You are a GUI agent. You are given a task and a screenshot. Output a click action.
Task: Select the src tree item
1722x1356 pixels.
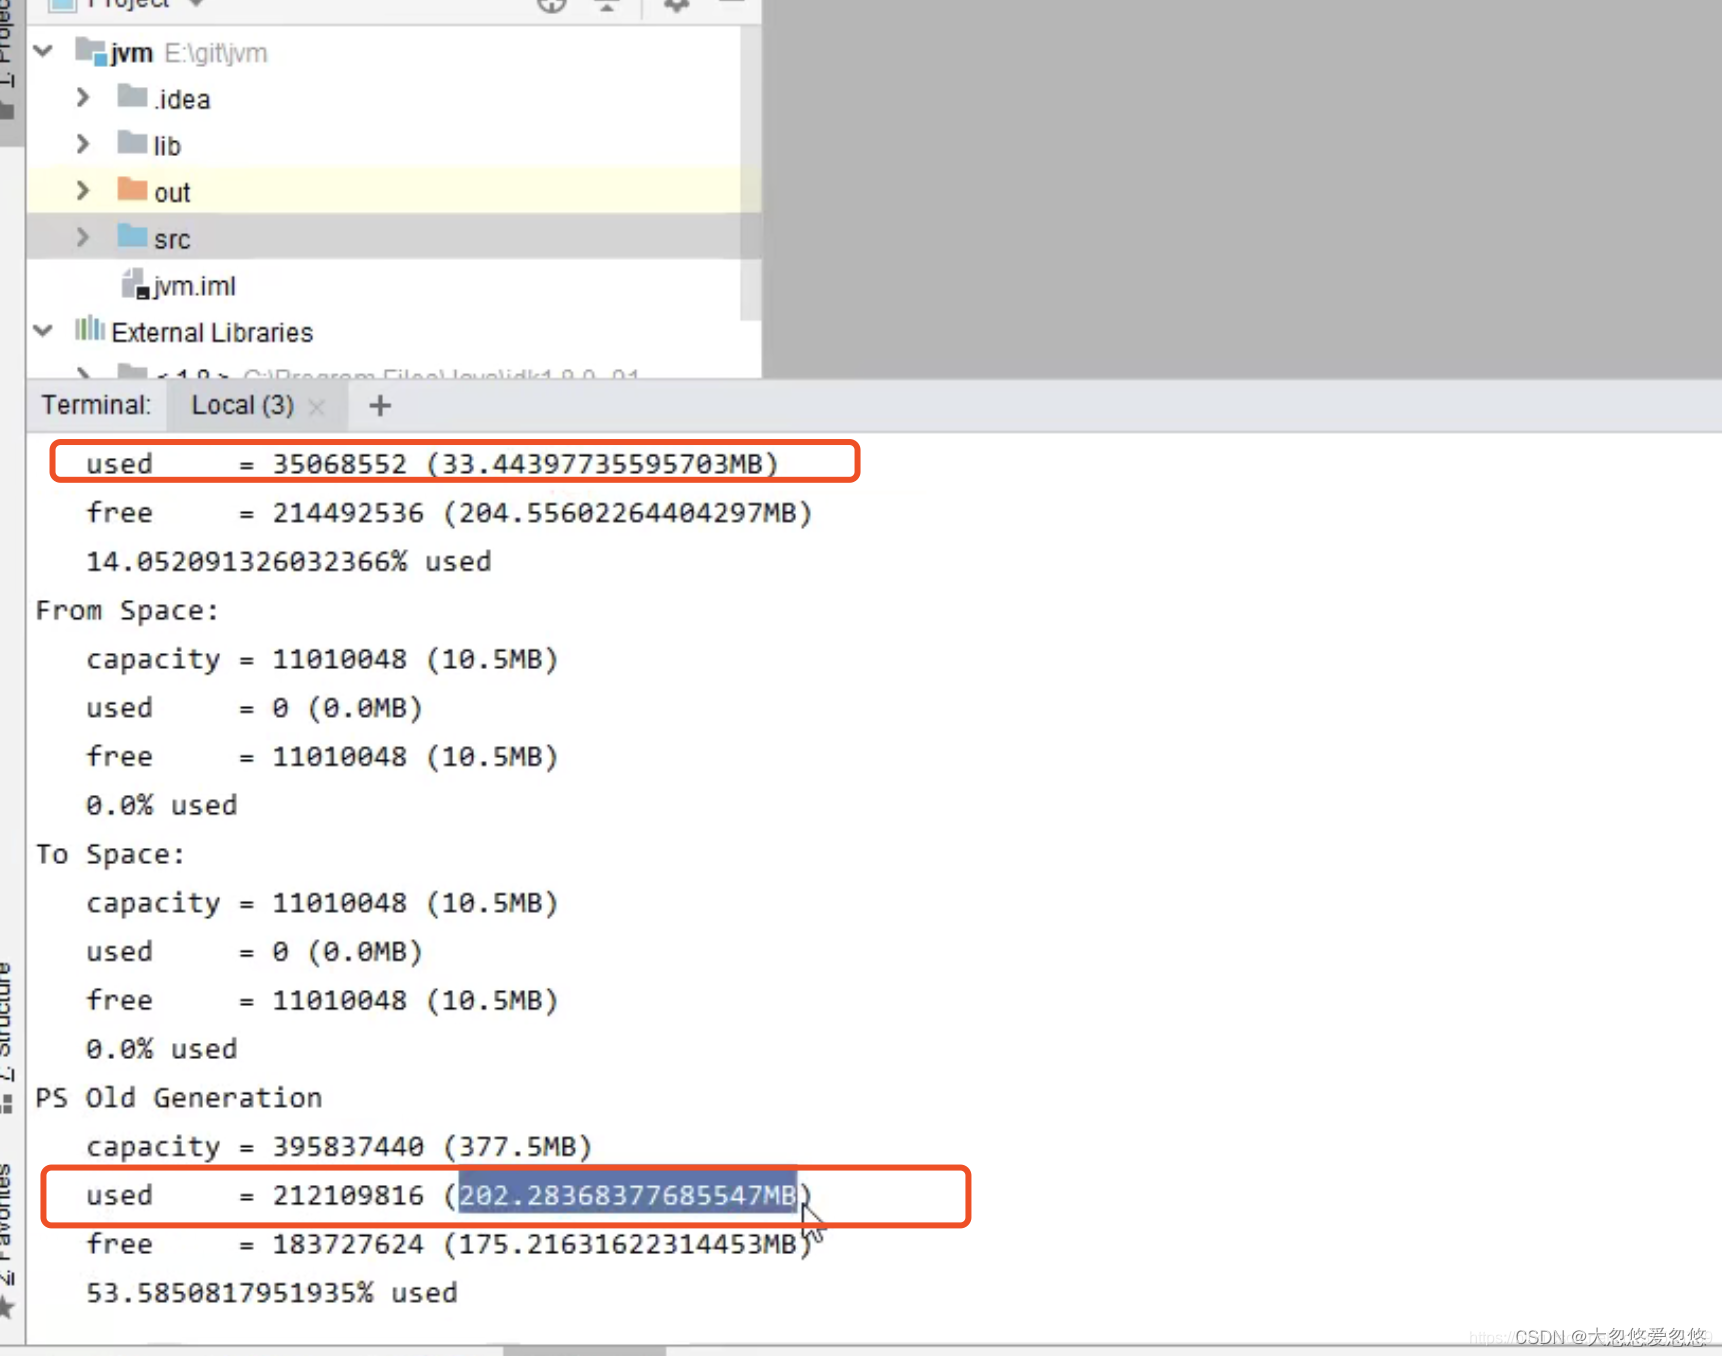coord(393,238)
